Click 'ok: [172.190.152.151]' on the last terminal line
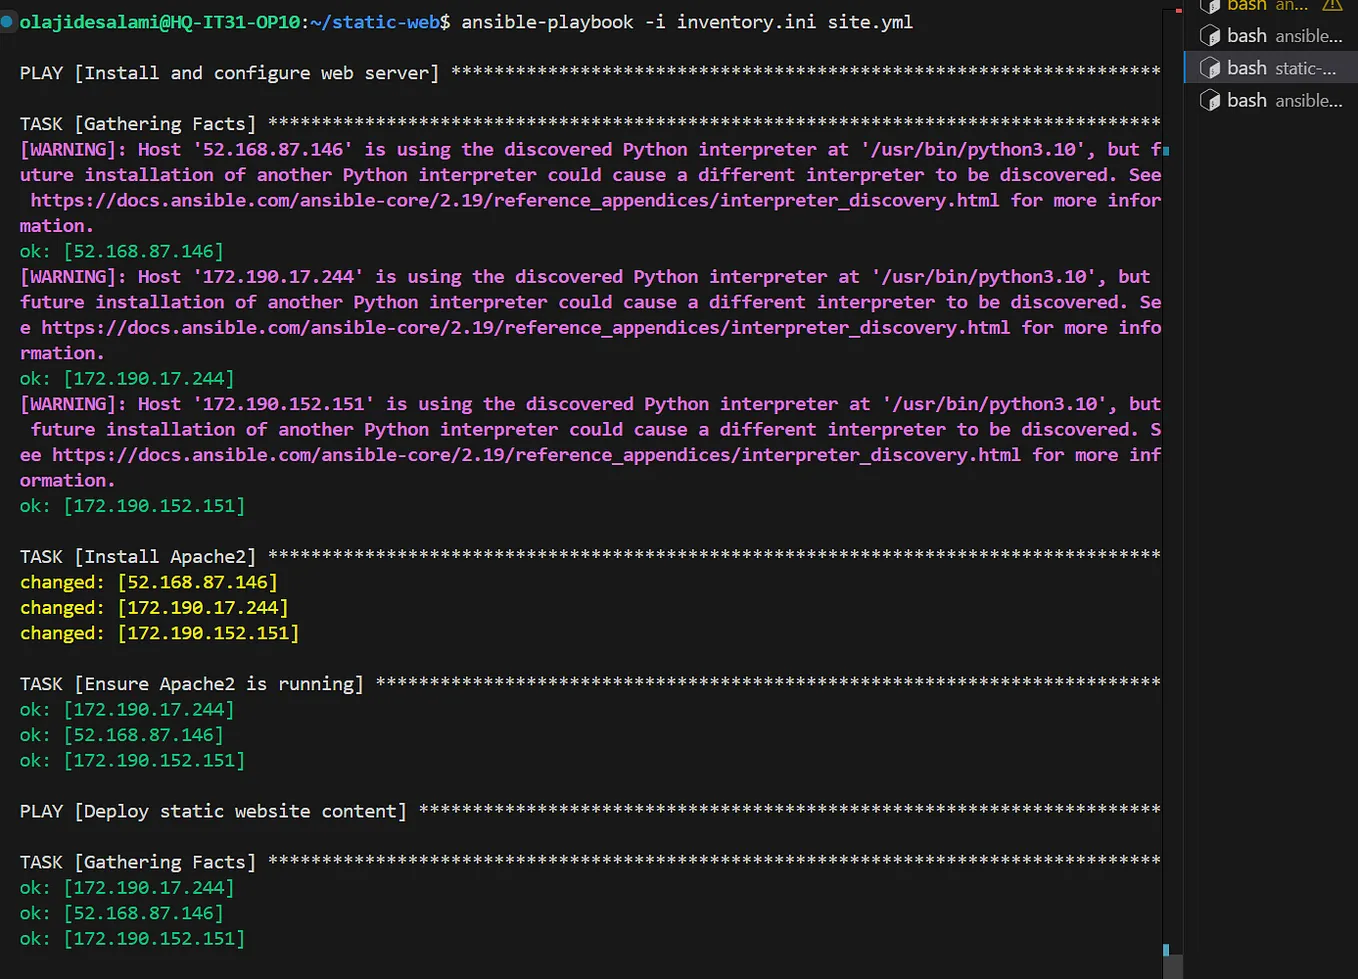This screenshot has width=1358, height=979. (132, 938)
